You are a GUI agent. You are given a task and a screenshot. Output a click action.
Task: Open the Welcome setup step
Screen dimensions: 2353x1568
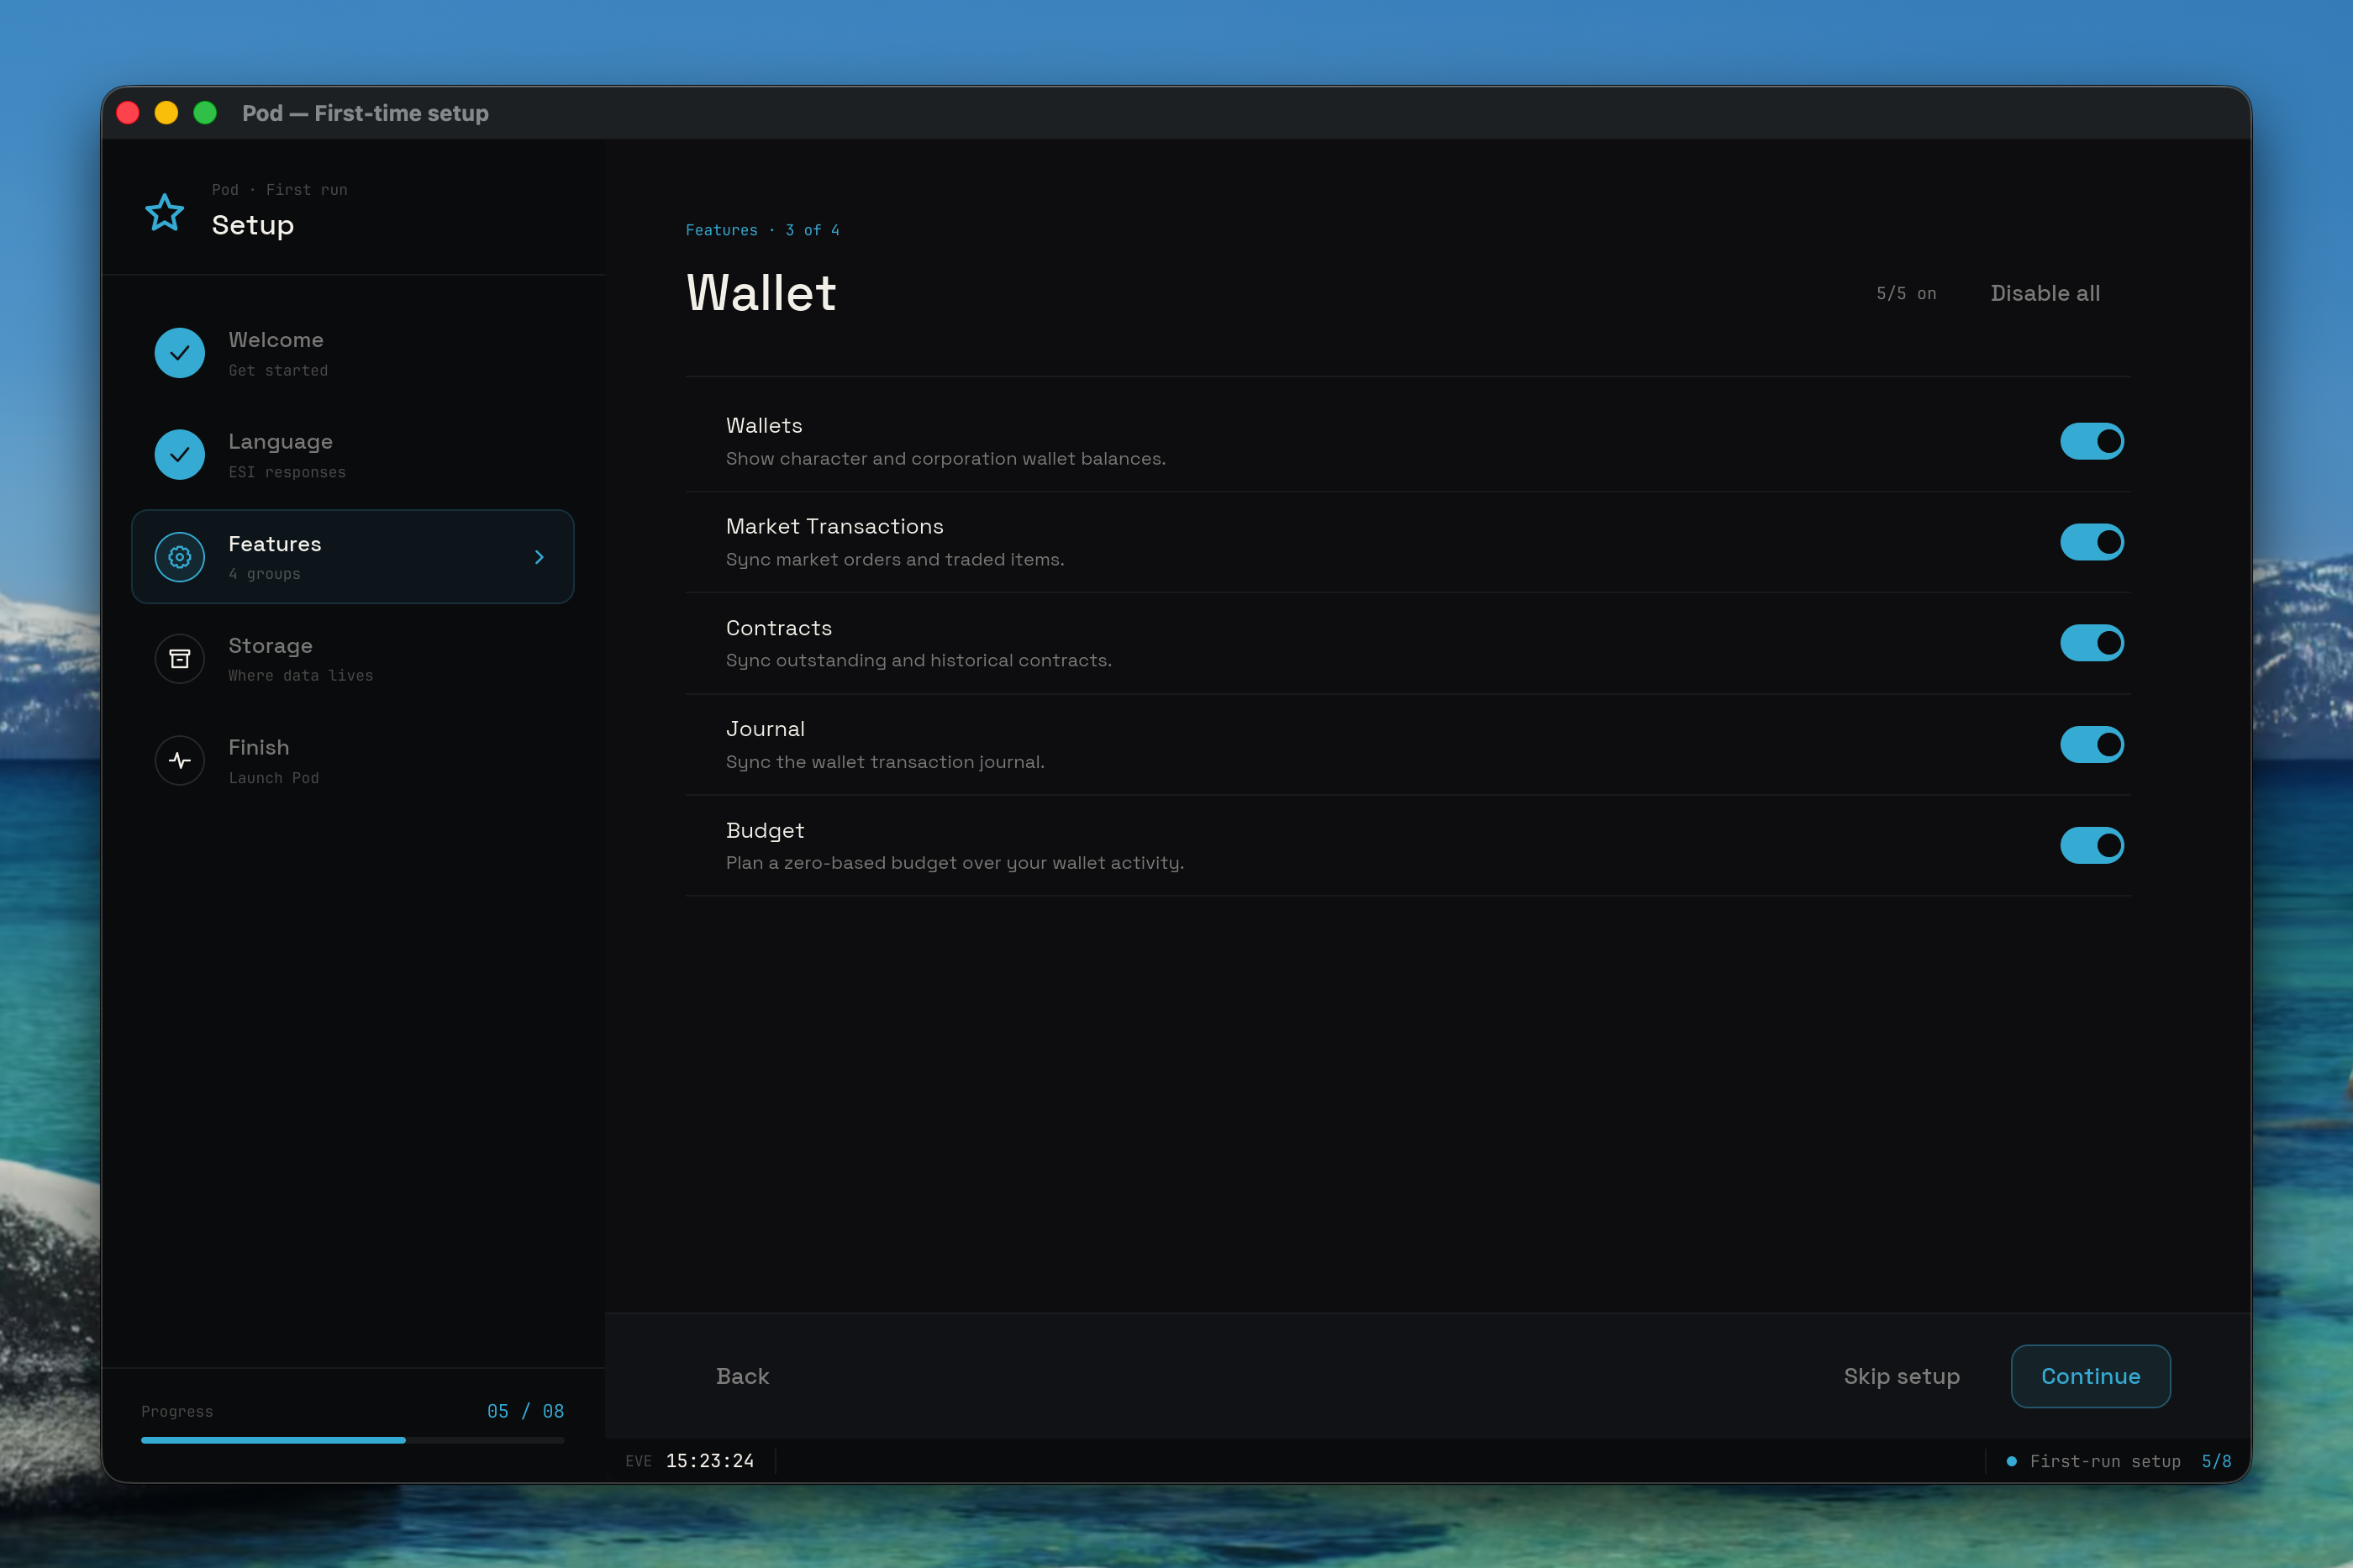pos(353,353)
